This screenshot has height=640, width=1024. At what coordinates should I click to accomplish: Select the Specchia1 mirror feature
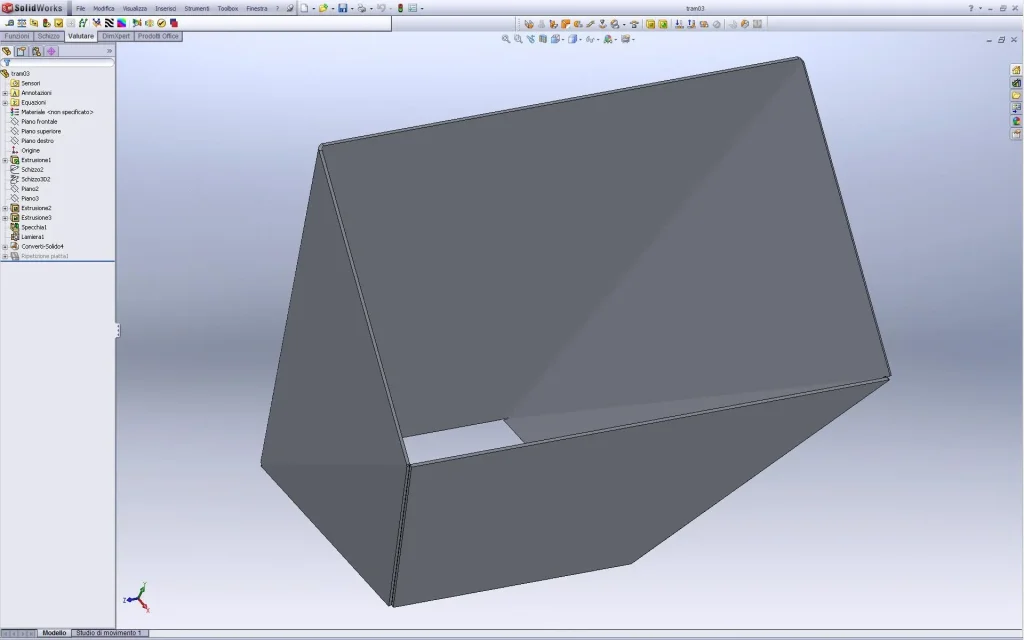point(34,227)
